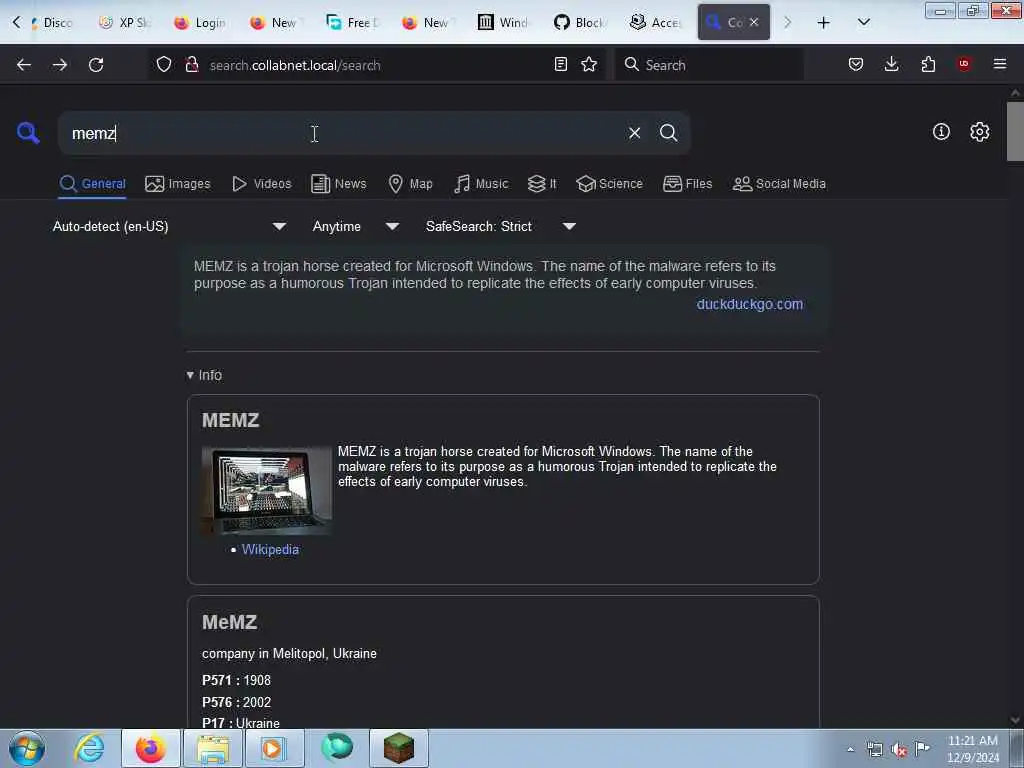This screenshot has width=1024, height=768.
Task: Select the Music search category
Action: pos(481,184)
